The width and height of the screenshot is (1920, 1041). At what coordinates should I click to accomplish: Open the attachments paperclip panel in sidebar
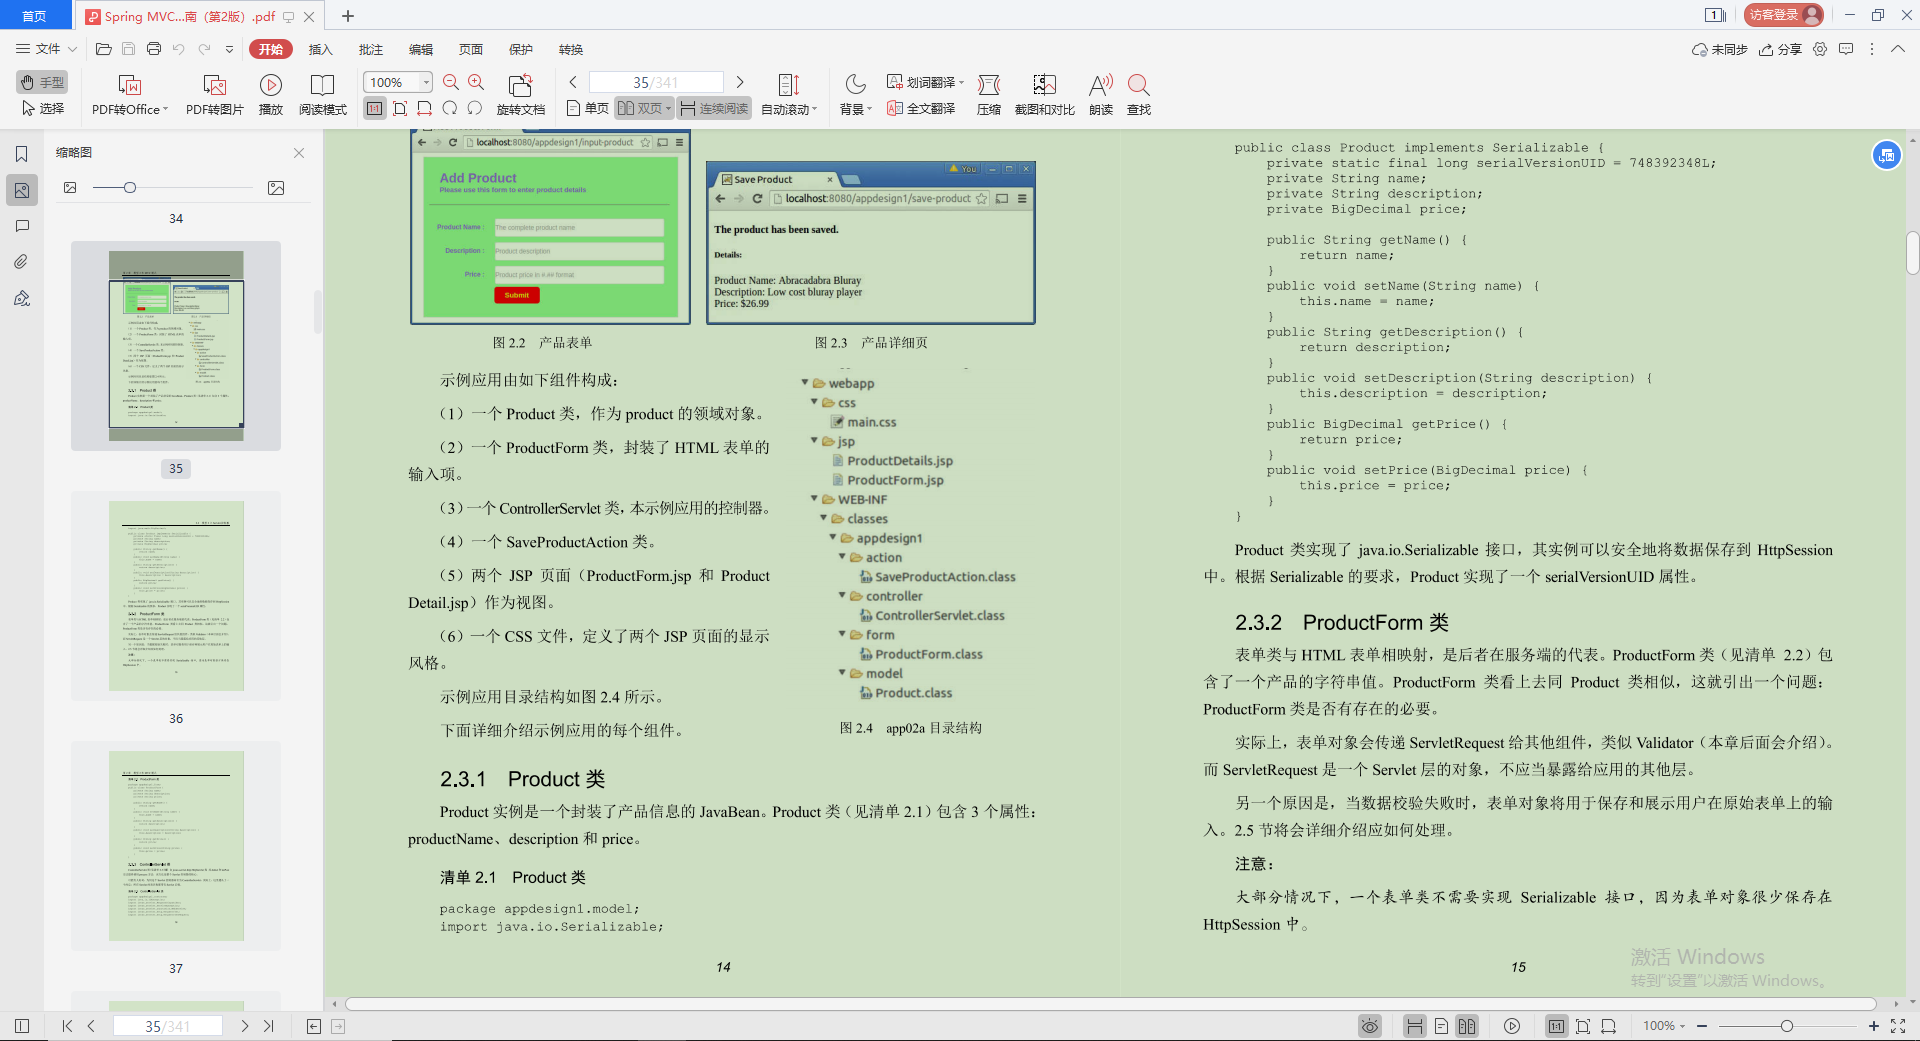click(21, 262)
